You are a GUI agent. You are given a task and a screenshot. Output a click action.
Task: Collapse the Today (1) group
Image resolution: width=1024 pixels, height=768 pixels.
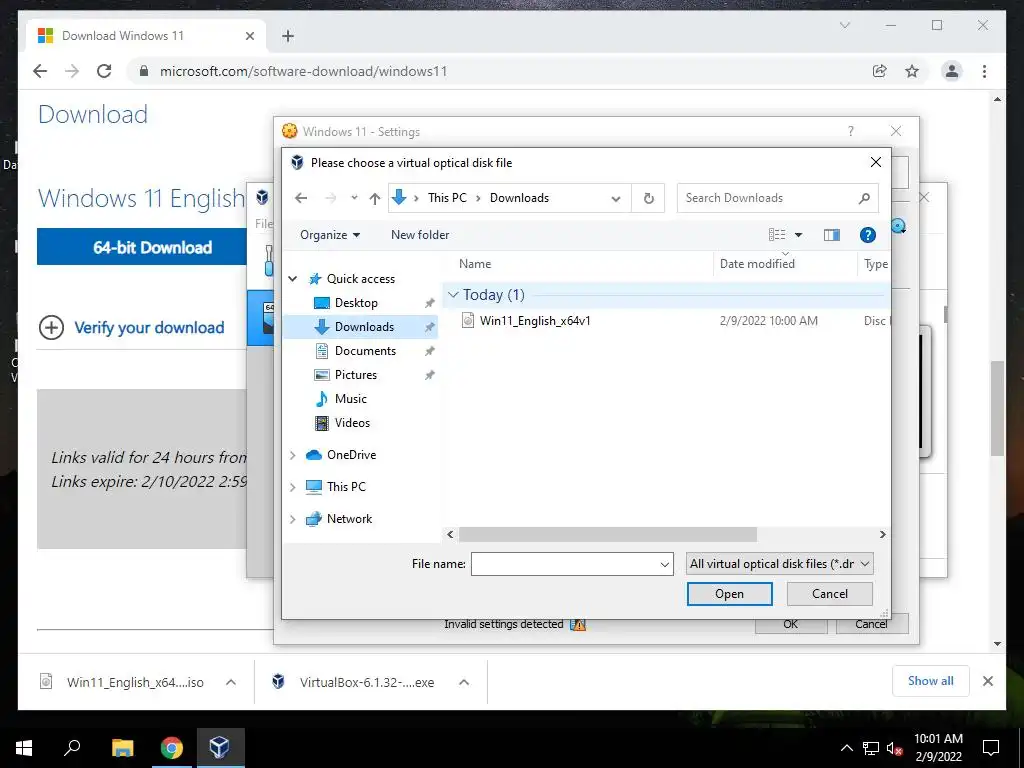tap(453, 295)
